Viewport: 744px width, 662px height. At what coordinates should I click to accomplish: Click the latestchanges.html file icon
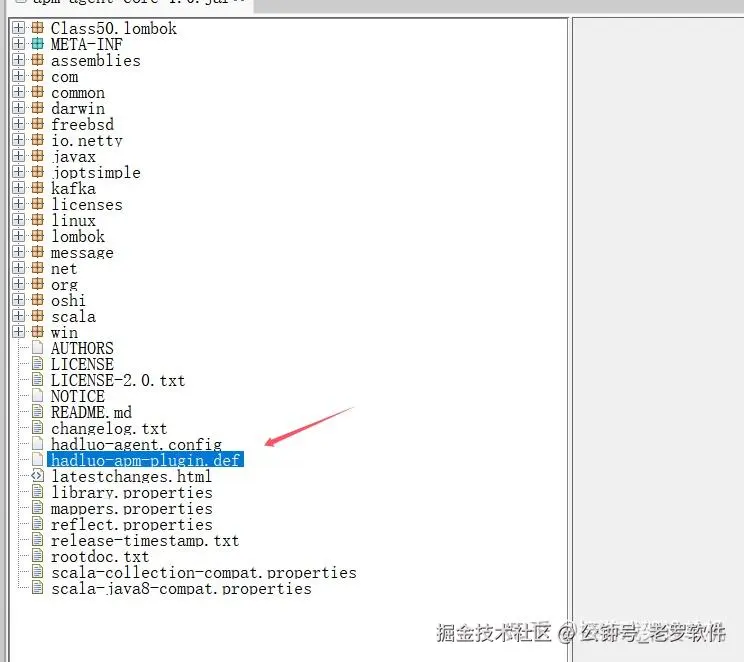[x=37, y=476]
